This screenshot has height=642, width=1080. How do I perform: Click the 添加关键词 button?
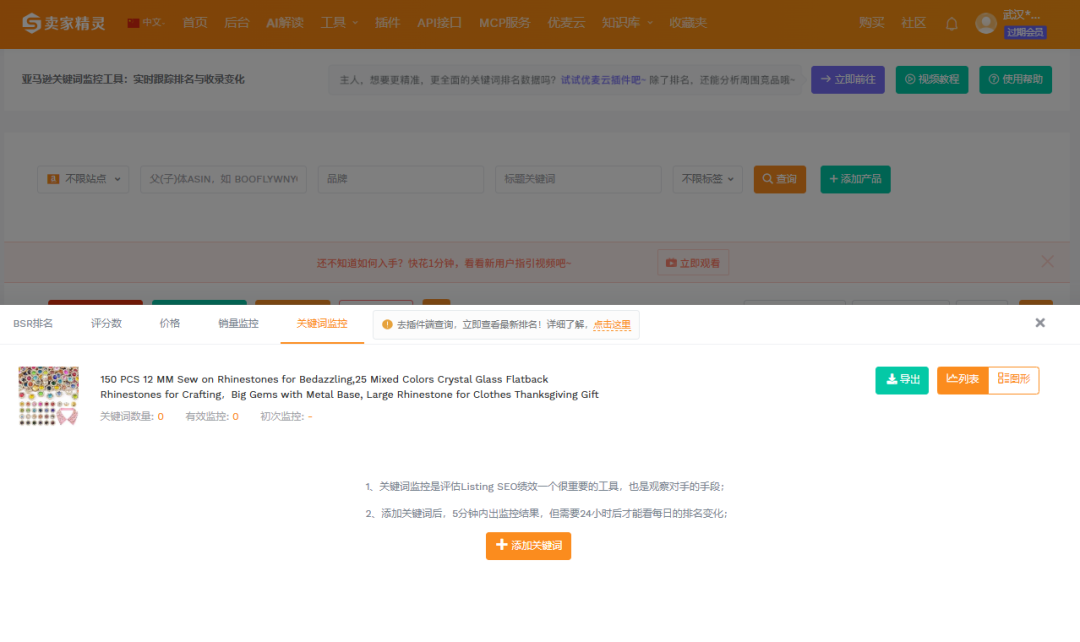(528, 546)
